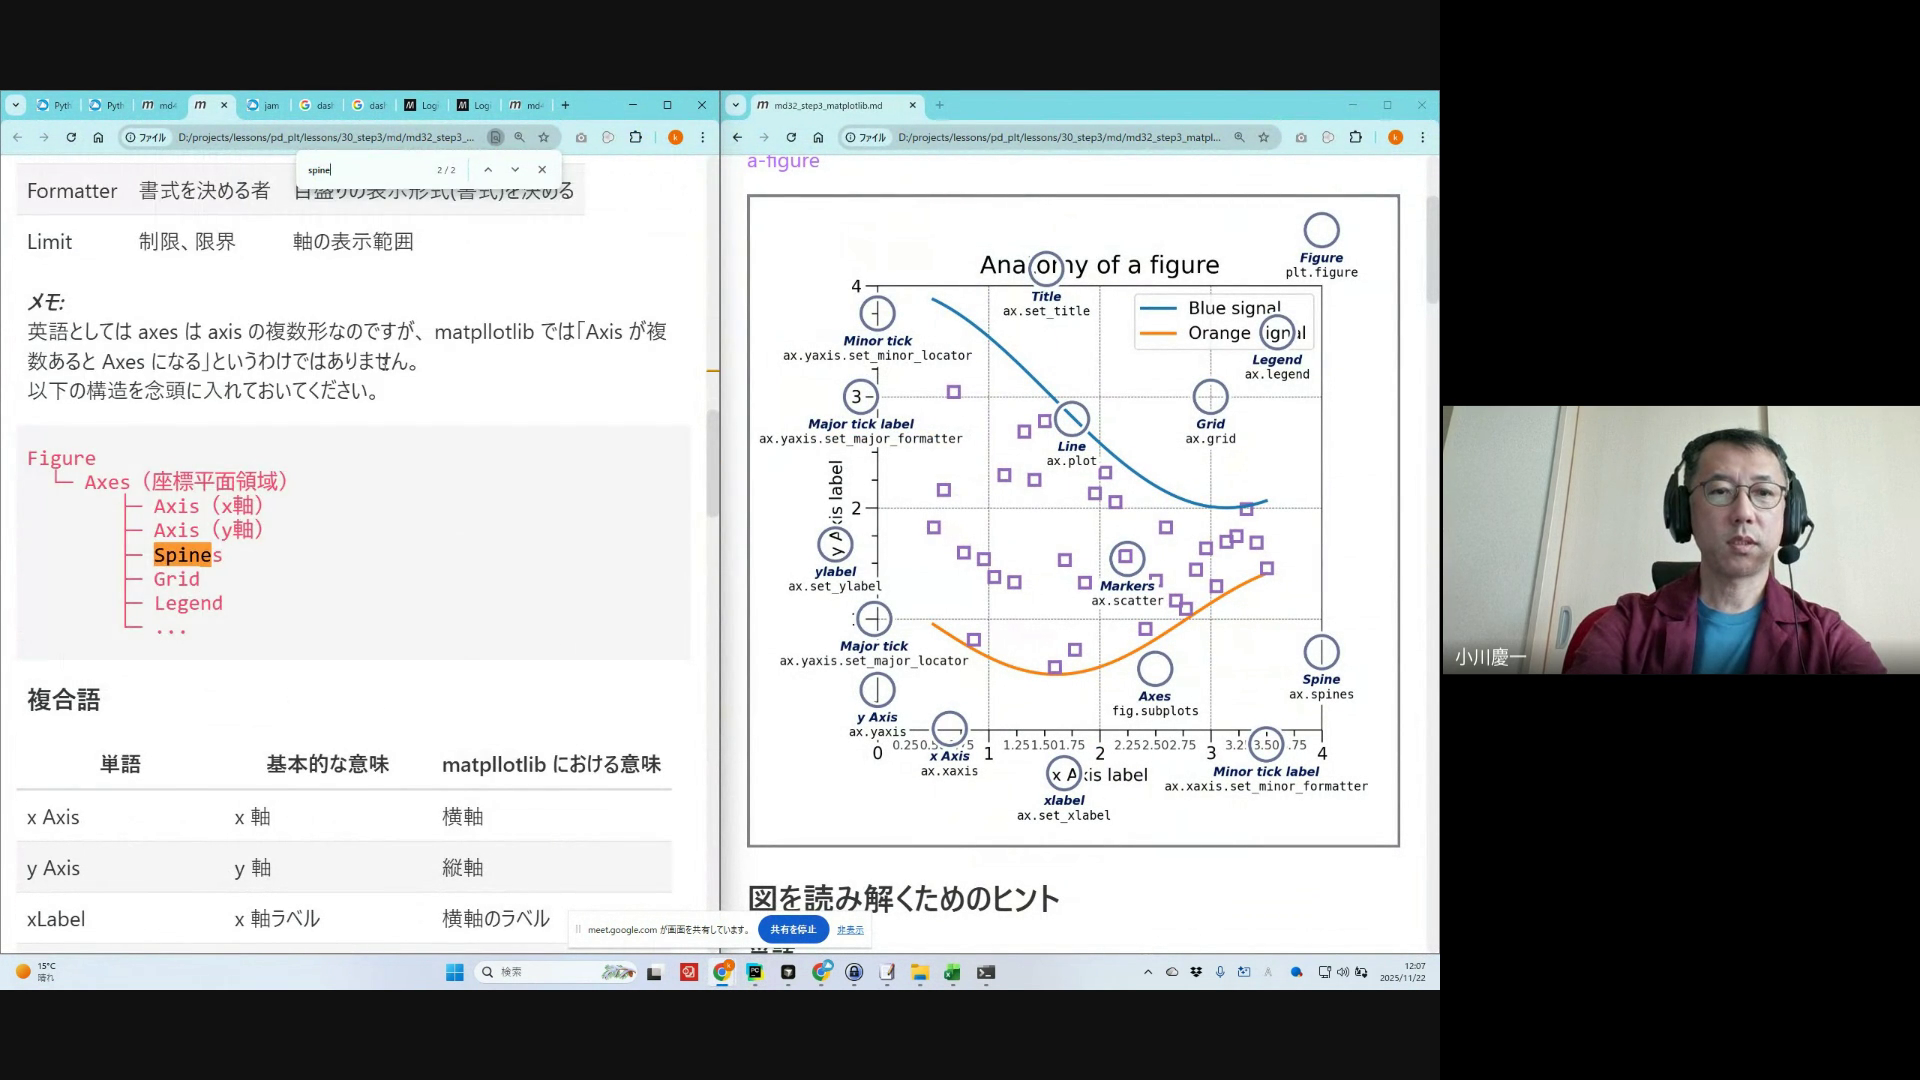Screen dimensions: 1920x1080
Task: Expand tab search chevron in right browser
Action: coord(736,105)
